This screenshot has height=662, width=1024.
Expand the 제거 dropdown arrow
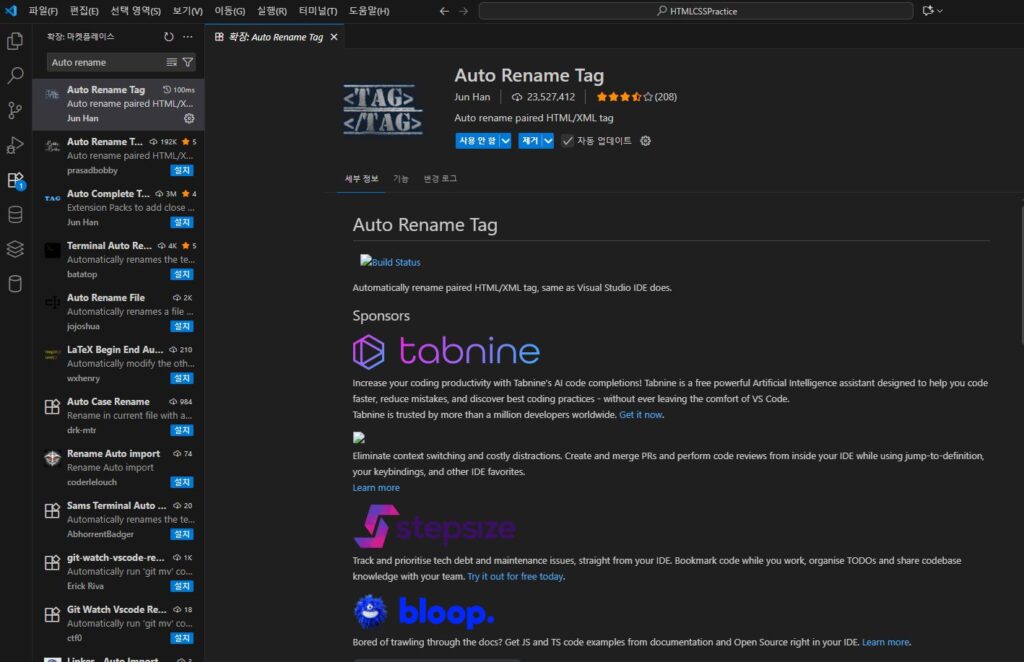coord(546,140)
